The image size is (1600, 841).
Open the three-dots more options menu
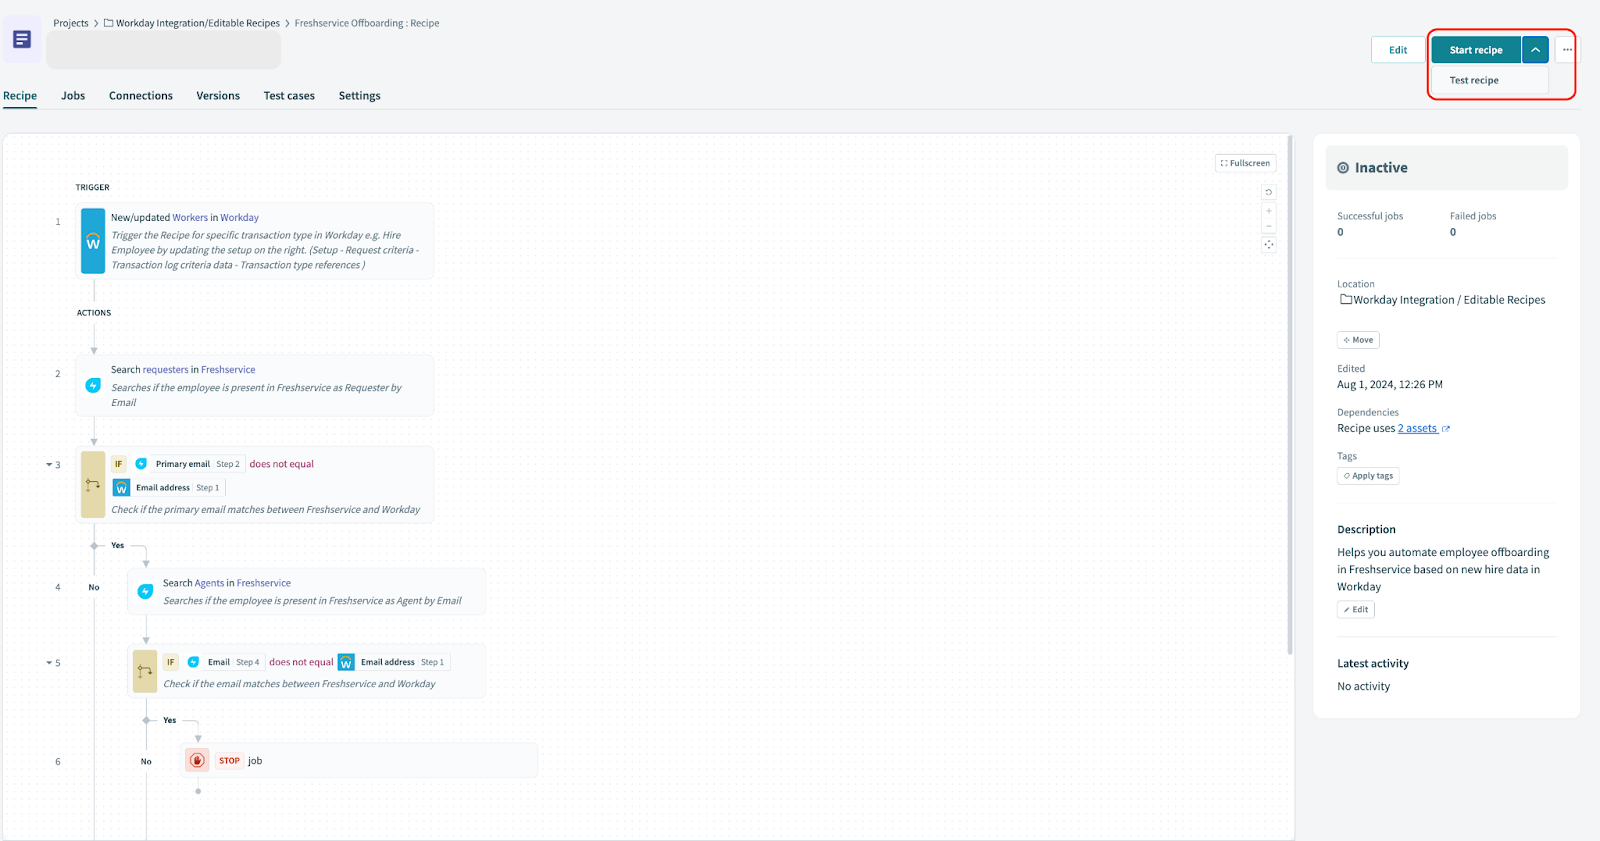pyautogui.click(x=1567, y=50)
